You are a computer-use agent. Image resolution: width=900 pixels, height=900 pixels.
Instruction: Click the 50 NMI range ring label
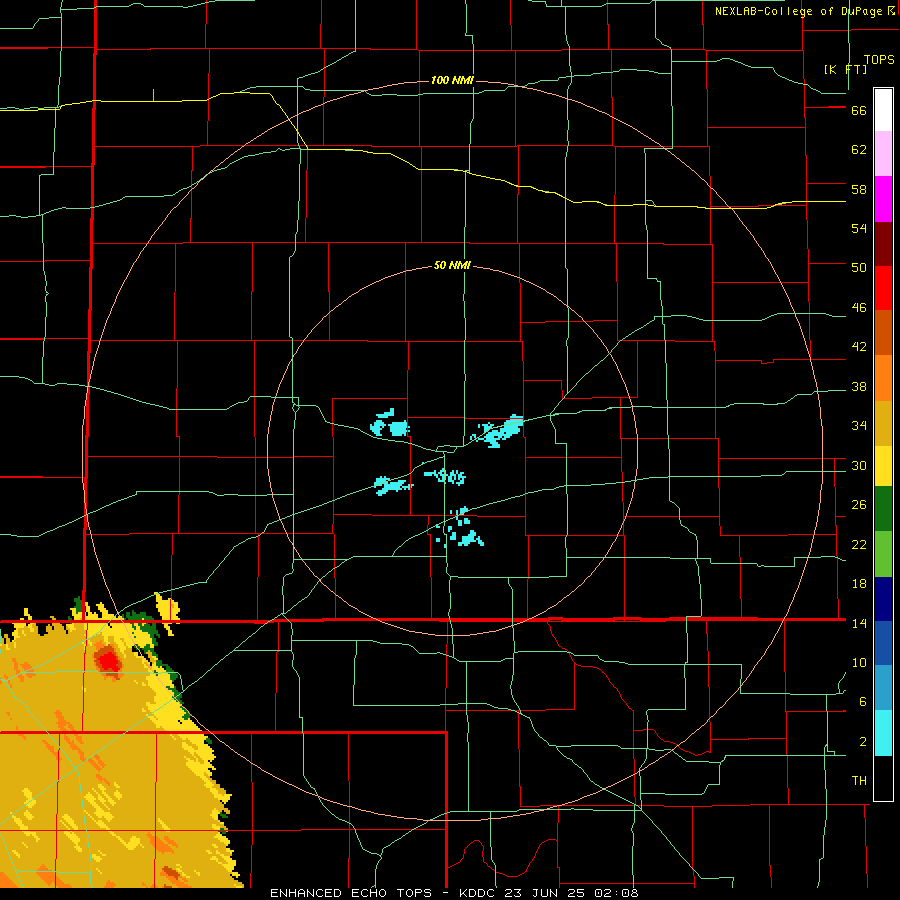[x=452, y=265]
